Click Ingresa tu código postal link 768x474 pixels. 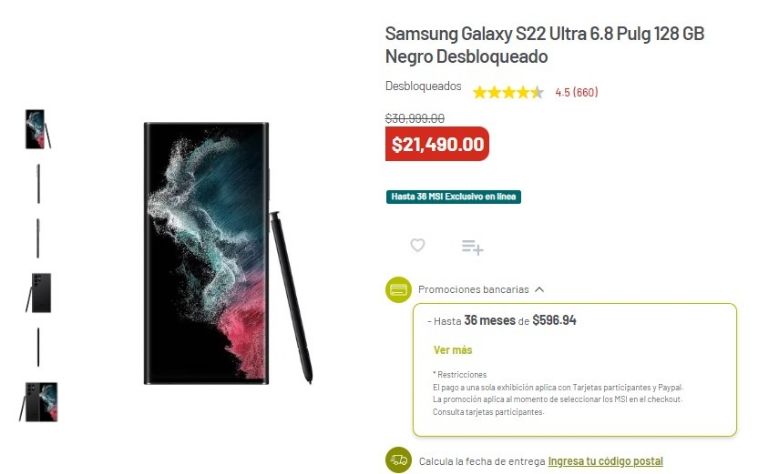605,461
